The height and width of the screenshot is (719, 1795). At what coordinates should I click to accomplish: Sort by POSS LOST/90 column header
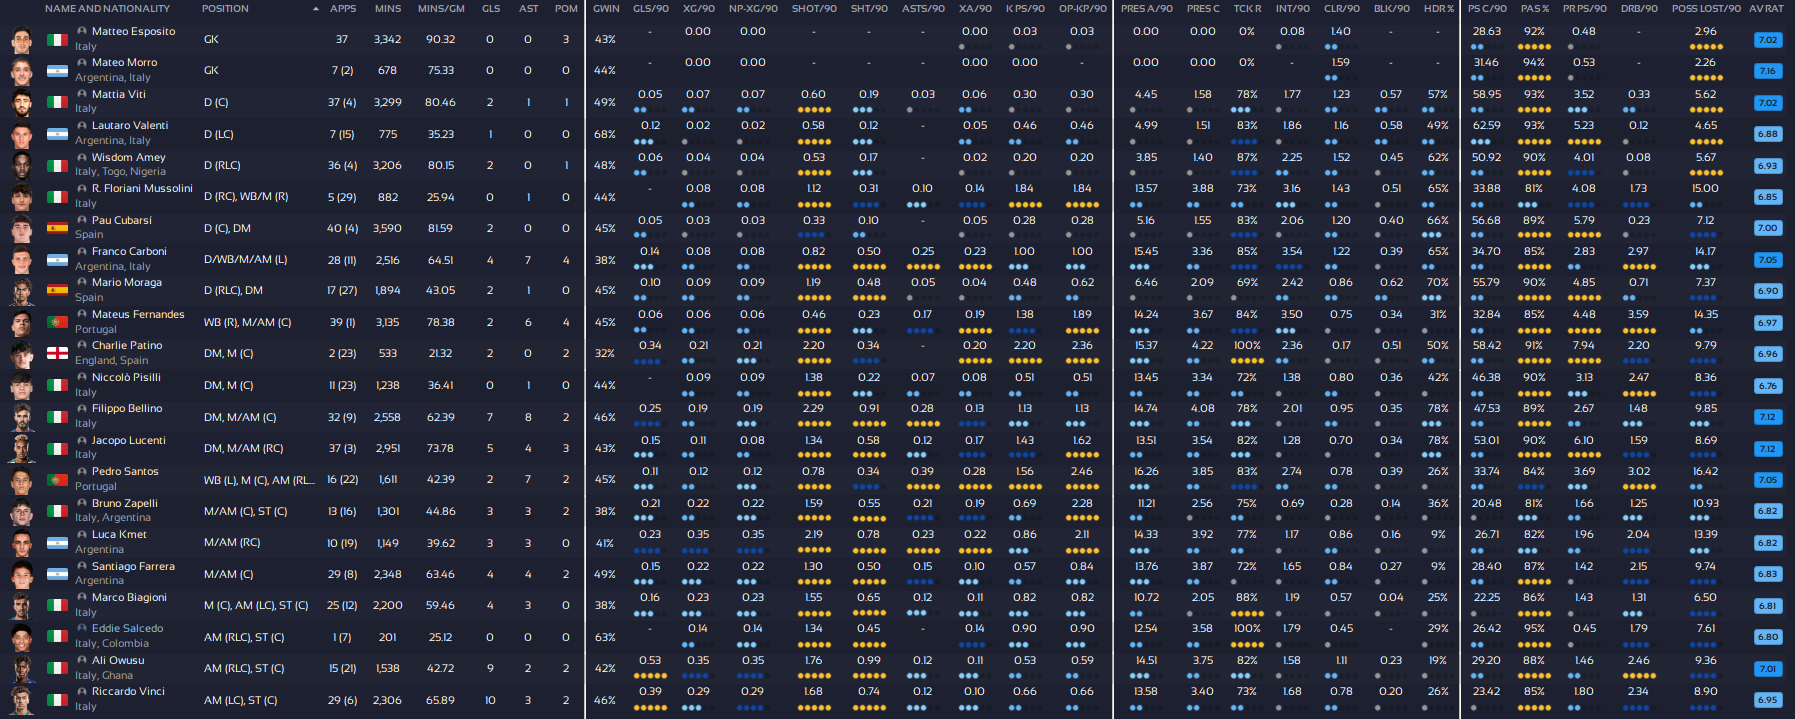point(1706,9)
